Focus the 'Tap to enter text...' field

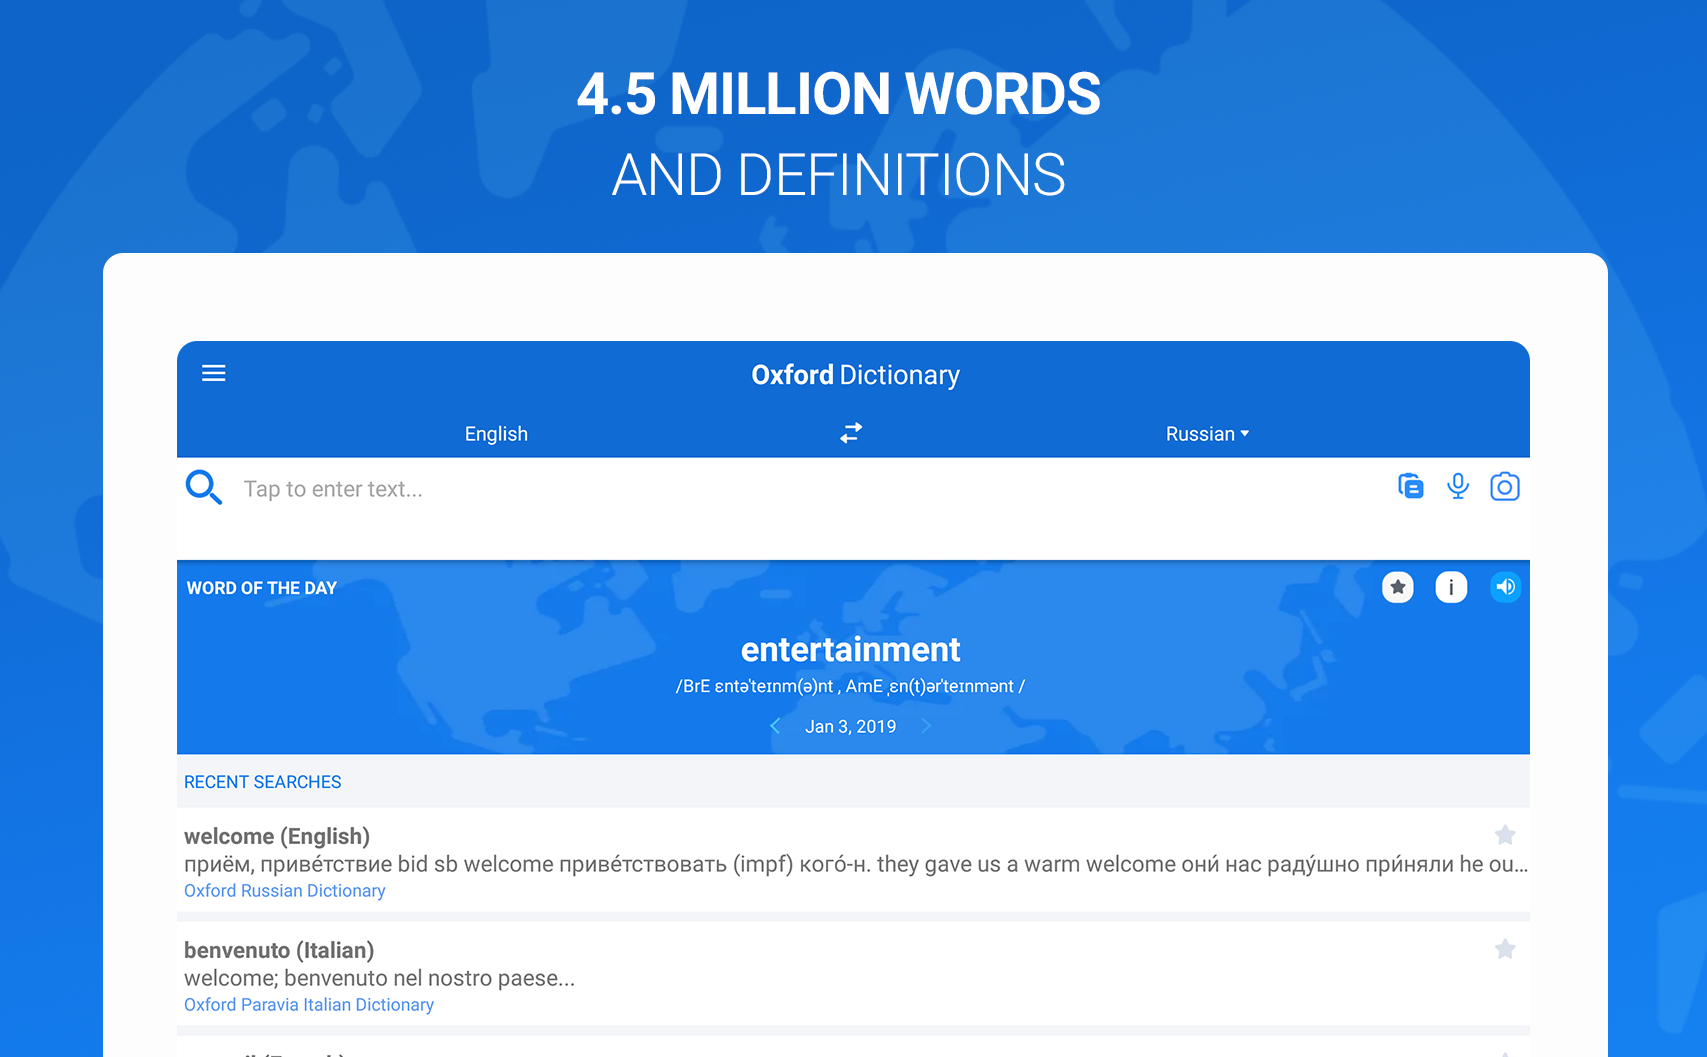click(x=333, y=489)
